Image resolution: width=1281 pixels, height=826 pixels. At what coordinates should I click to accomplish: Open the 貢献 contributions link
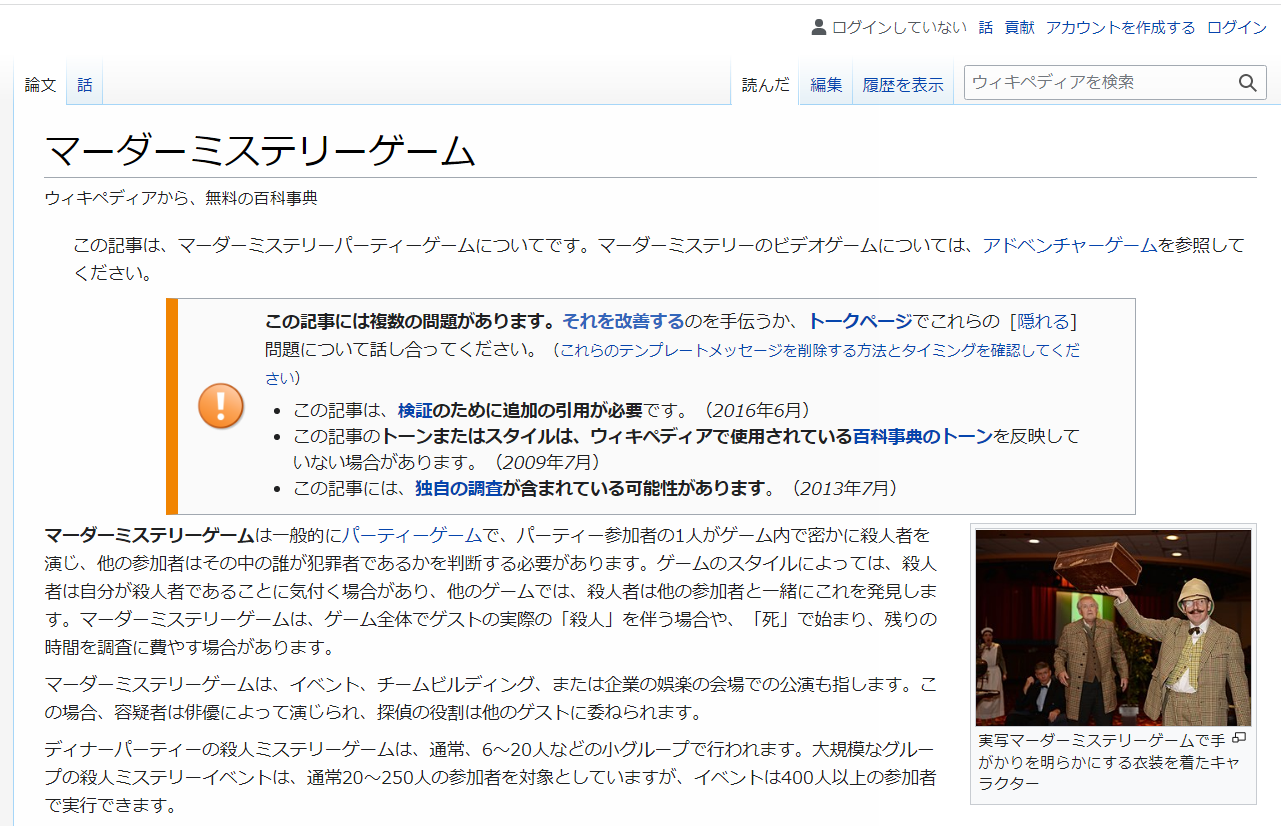[1019, 27]
